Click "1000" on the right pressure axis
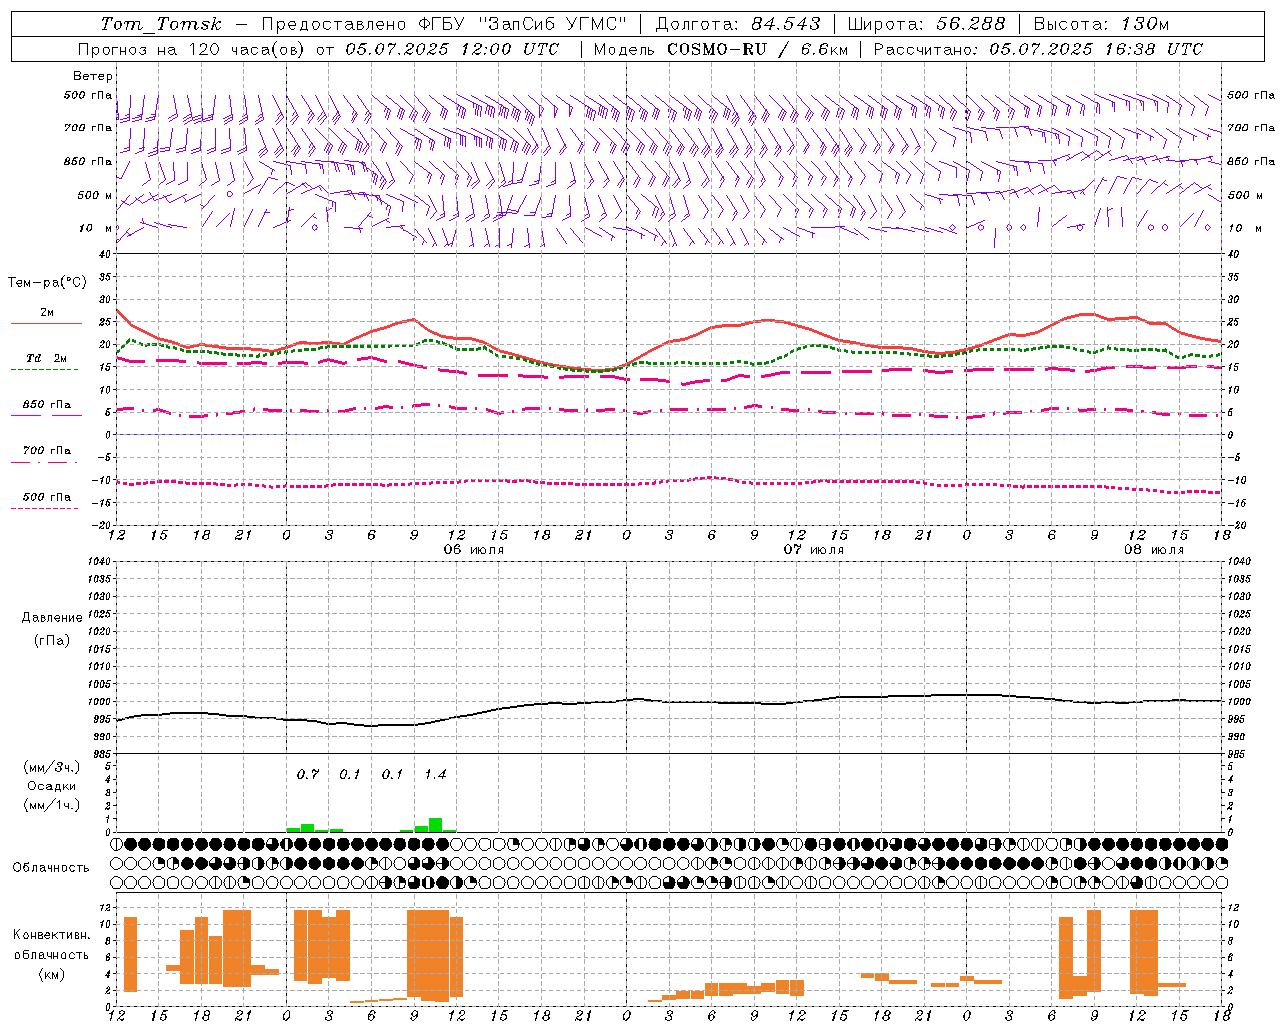The width and height of the screenshot is (1280, 1024). click(x=1239, y=702)
